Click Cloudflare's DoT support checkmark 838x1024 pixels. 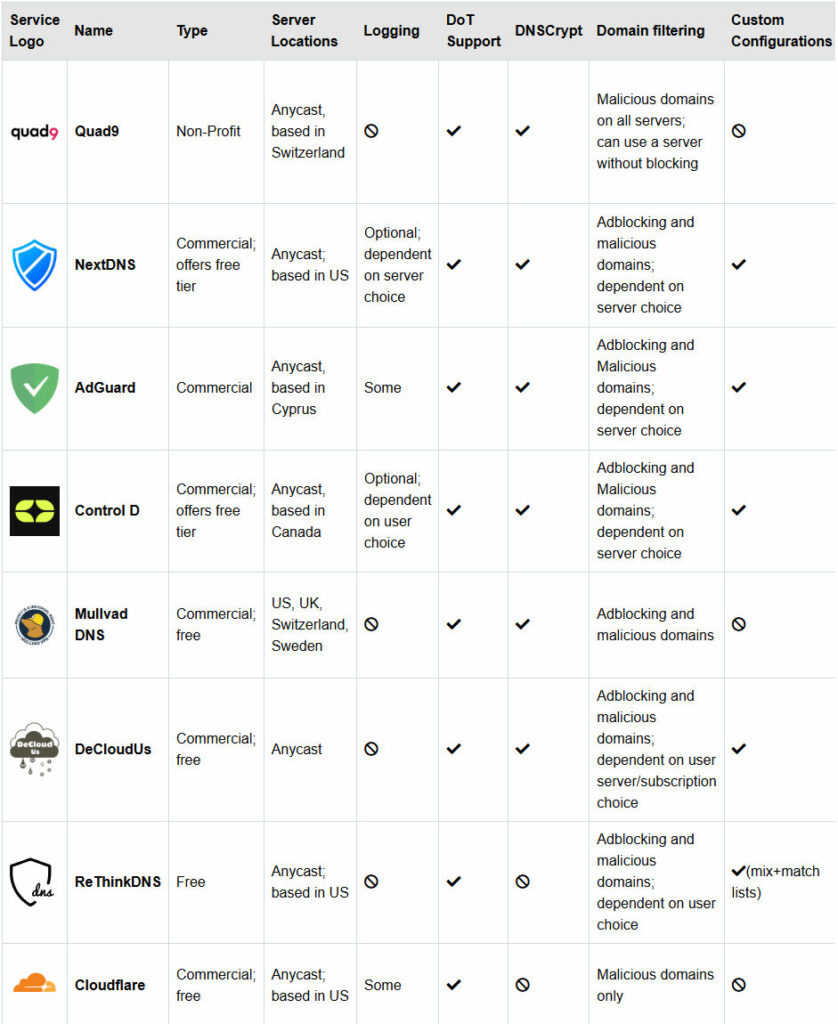454,984
